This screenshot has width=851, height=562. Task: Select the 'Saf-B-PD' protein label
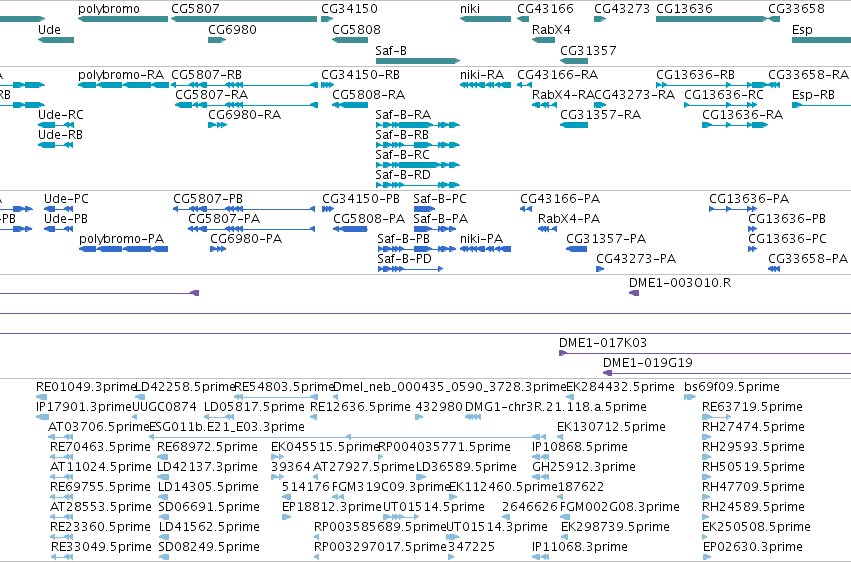point(405,259)
